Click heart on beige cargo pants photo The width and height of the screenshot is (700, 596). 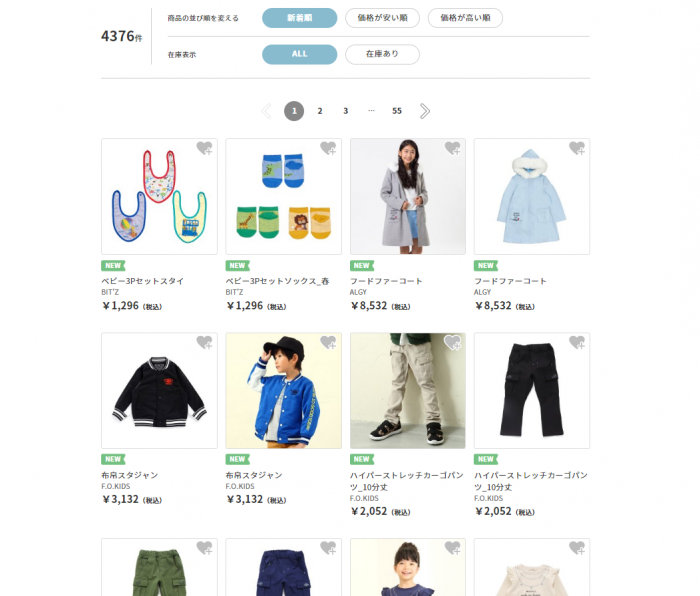452,342
